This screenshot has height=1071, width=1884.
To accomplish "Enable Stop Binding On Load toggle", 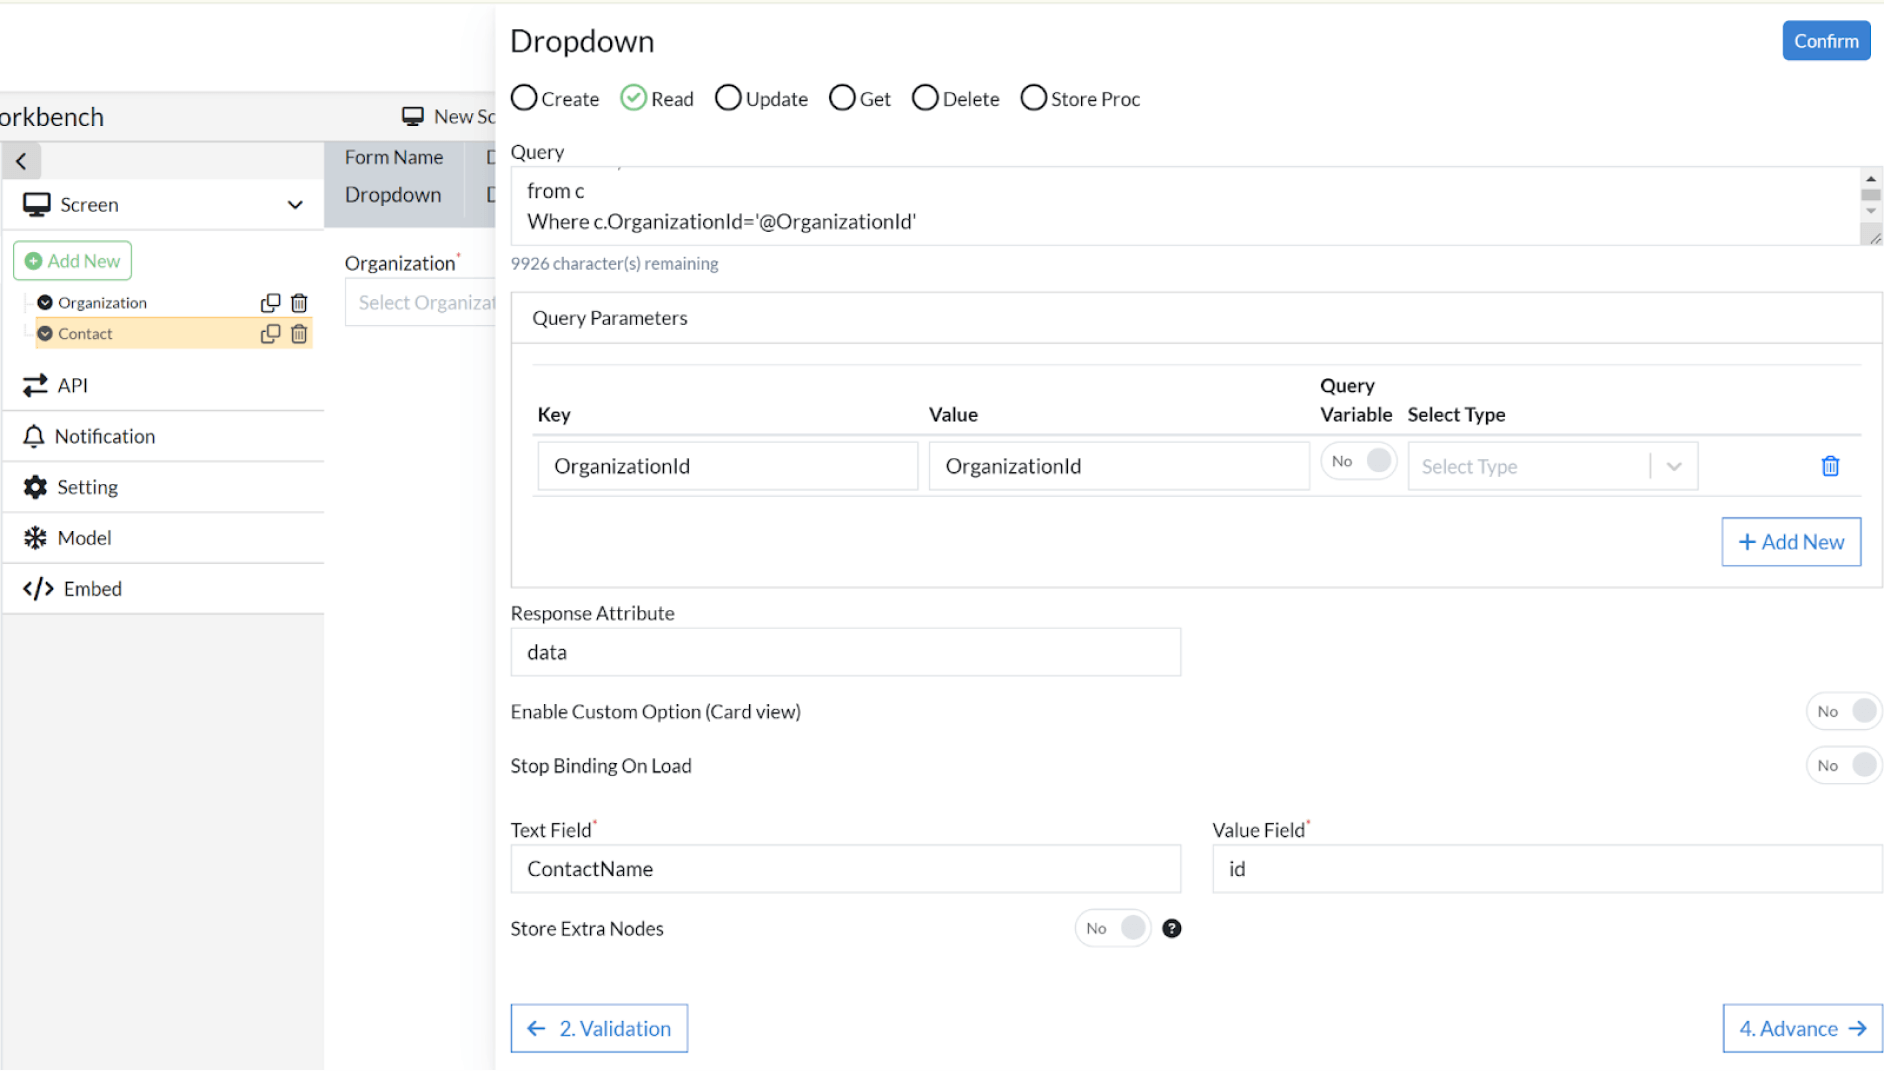I will [1843, 766].
